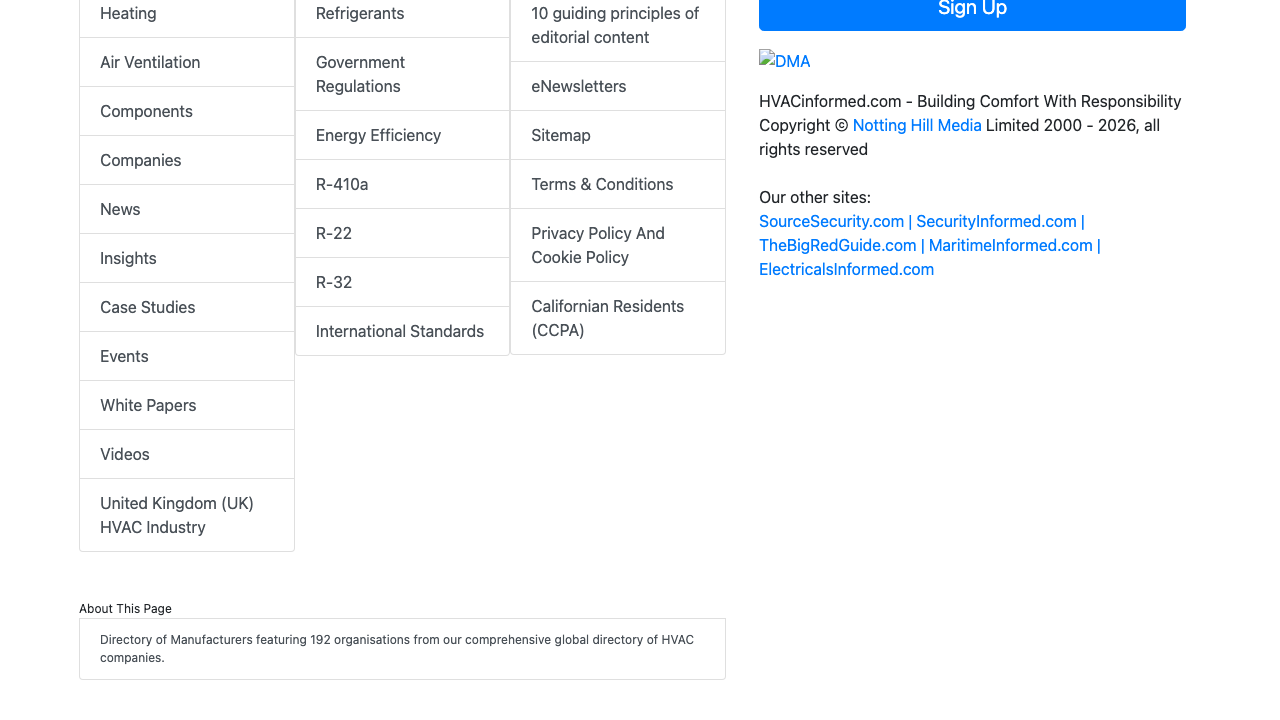Viewport: 1280px width, 720px height.
Task: Open White Papers
Action: 148,405
